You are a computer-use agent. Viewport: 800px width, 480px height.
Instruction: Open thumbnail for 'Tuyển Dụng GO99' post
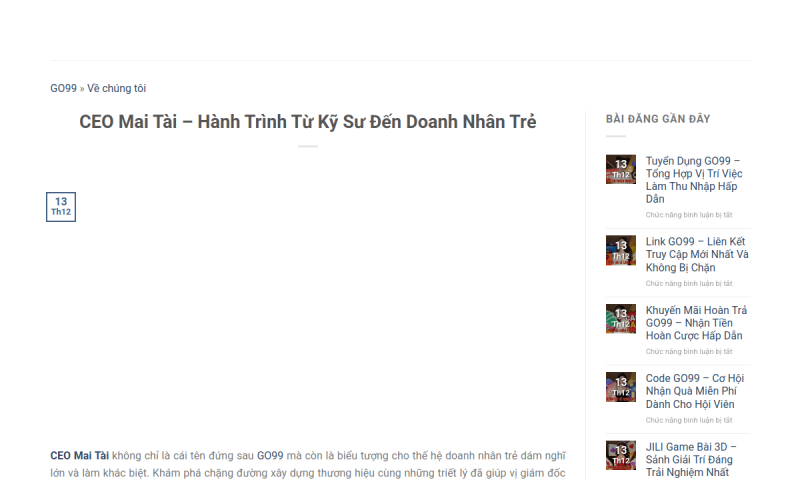[621, 169]
